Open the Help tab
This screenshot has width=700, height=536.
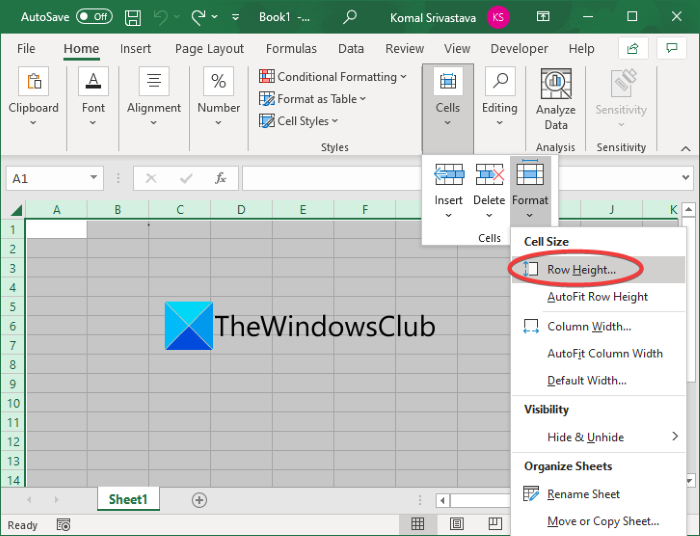[x=581, y=49]
